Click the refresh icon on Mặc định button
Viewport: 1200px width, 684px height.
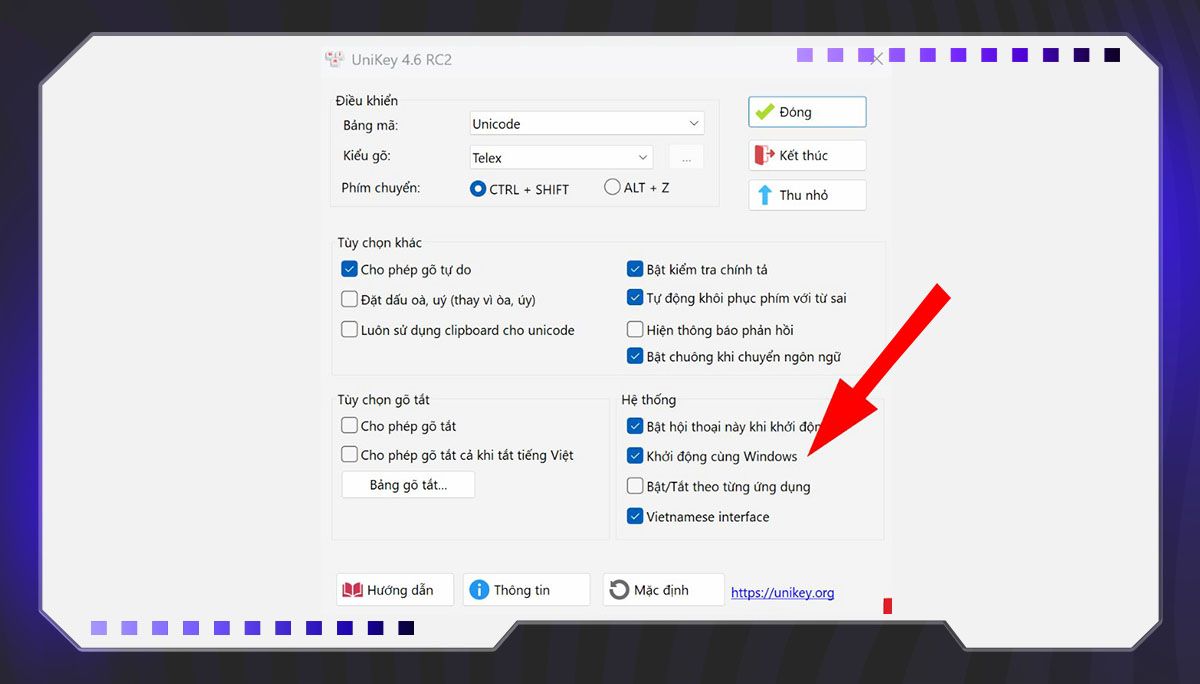point(622,589)
